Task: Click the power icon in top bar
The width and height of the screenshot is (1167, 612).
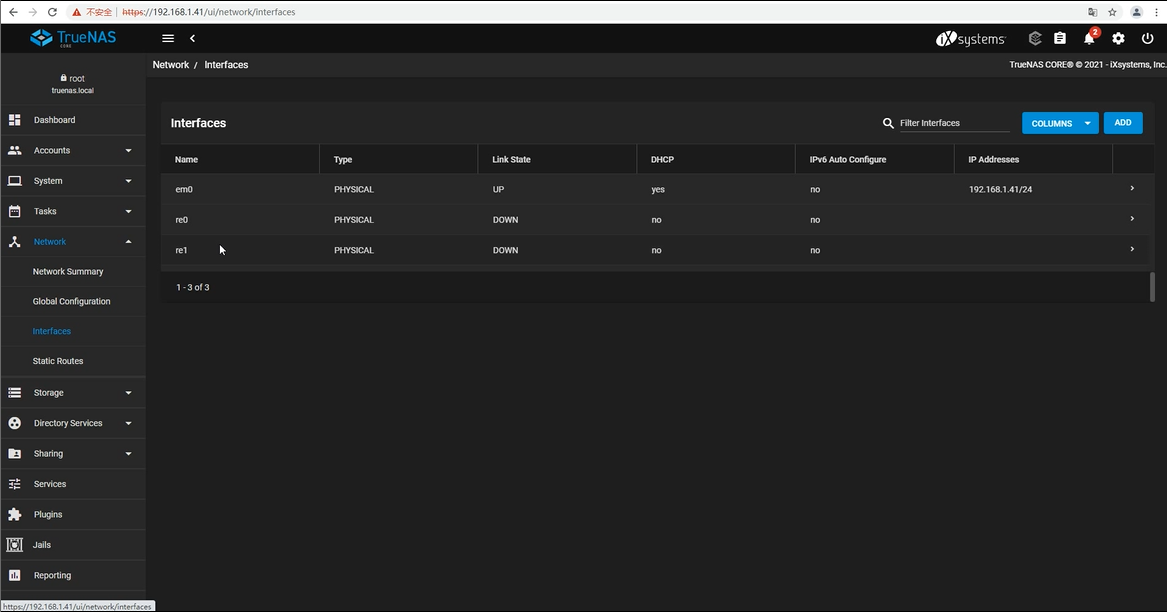Action: pyautogui.click(x=1147, y=38)
